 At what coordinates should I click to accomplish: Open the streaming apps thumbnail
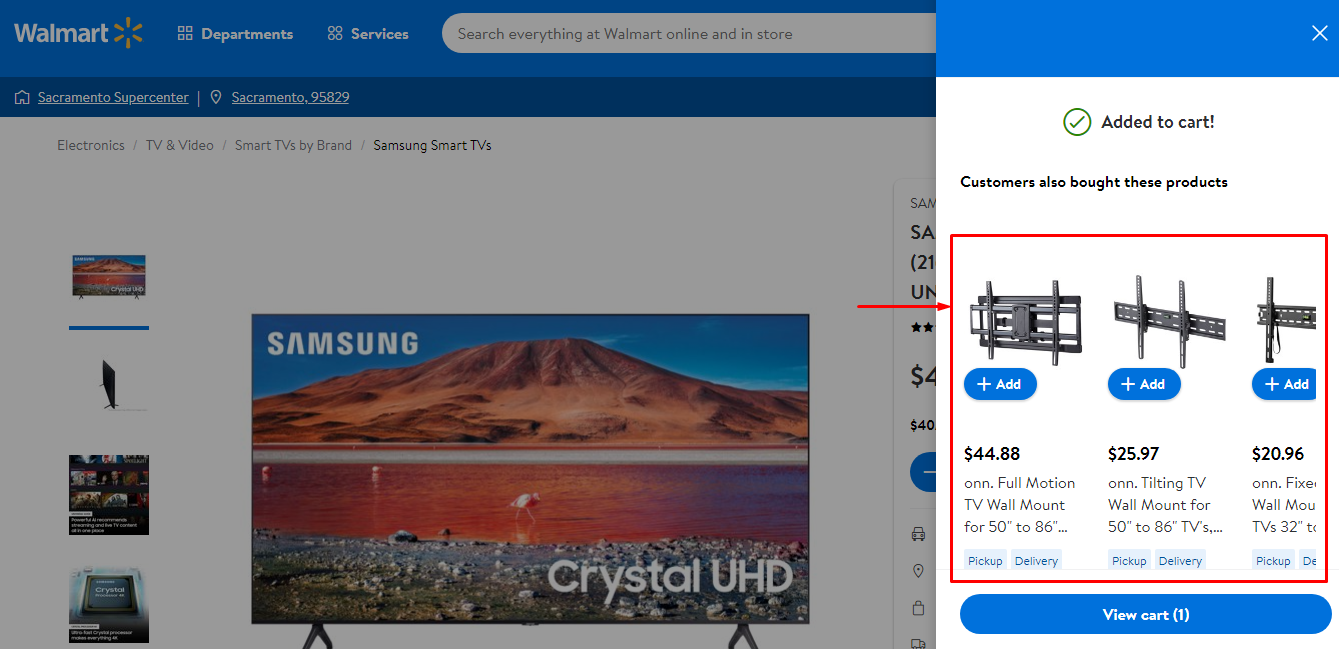click(109, 495)
